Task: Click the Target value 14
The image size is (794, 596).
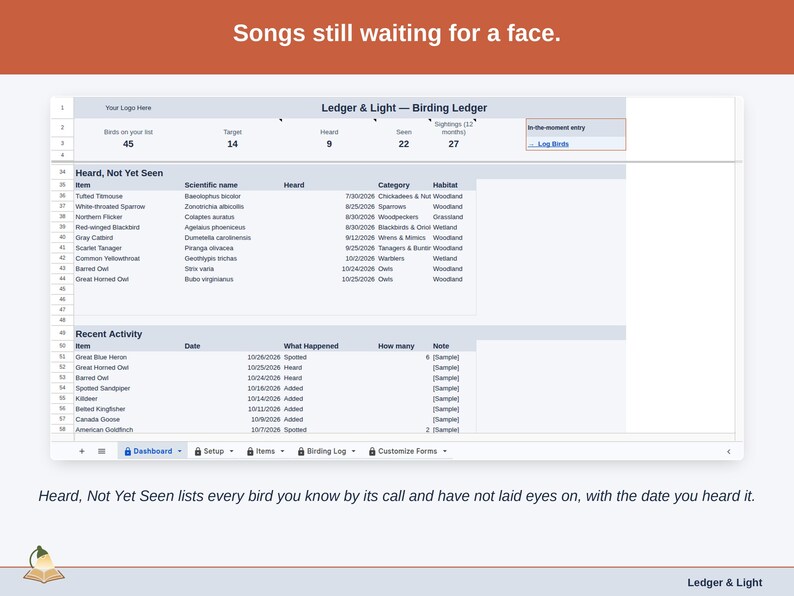Action: (232, 144)
